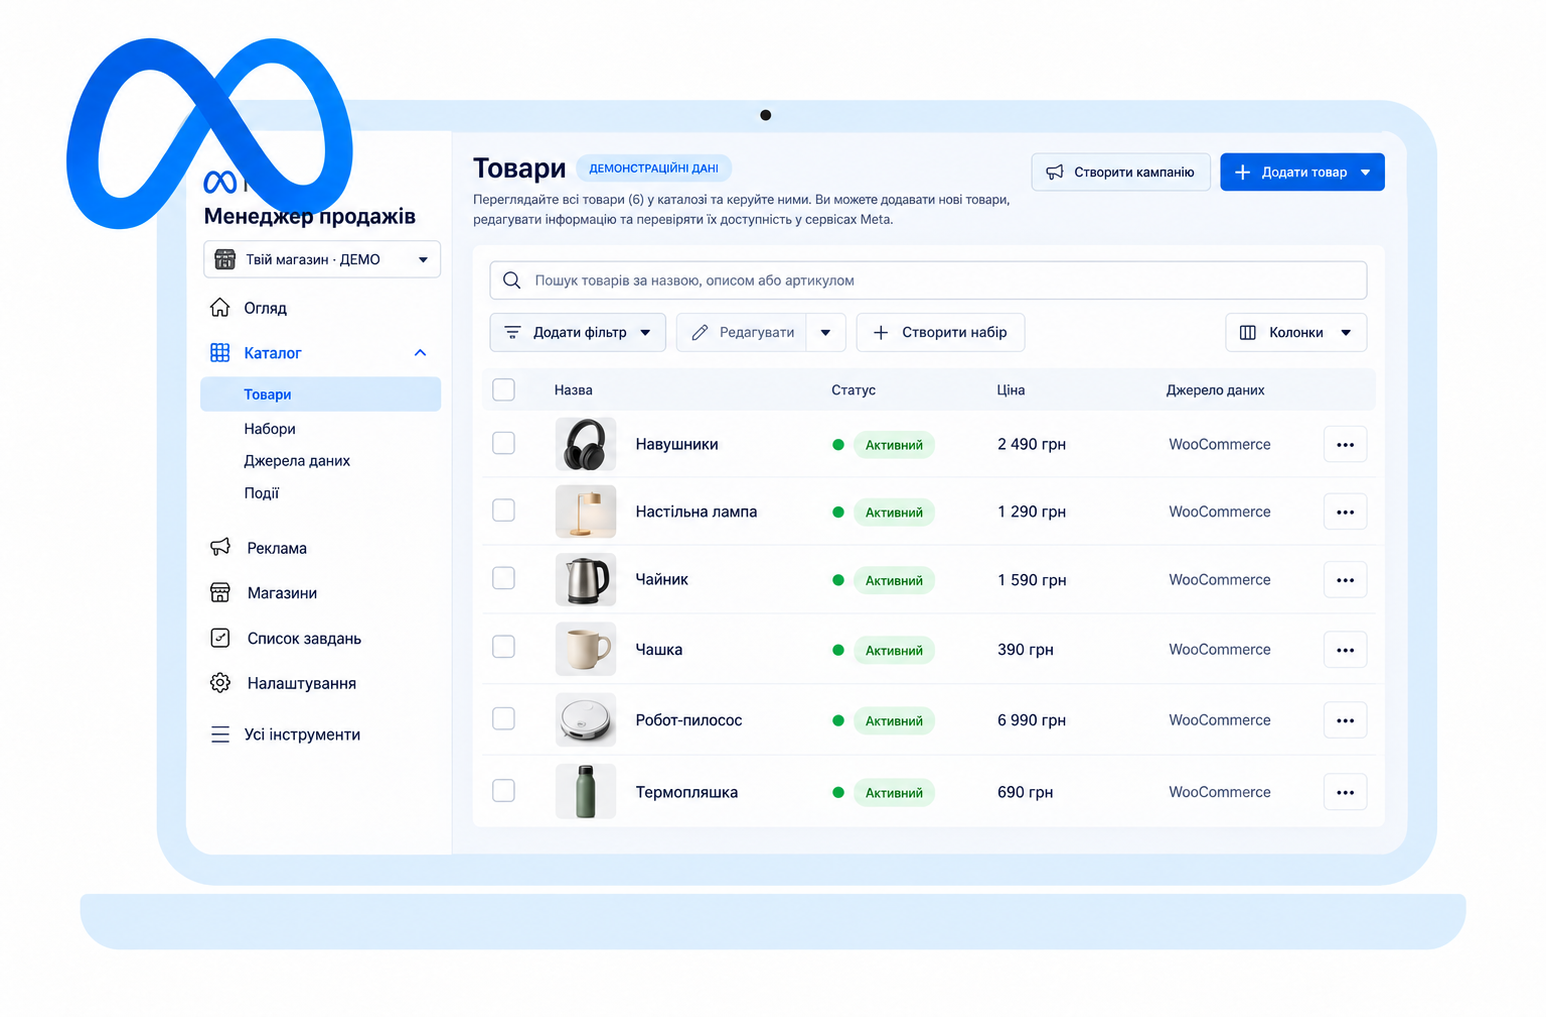
Task: Open Набори in the catalog submenu
Action: point(270,428)
